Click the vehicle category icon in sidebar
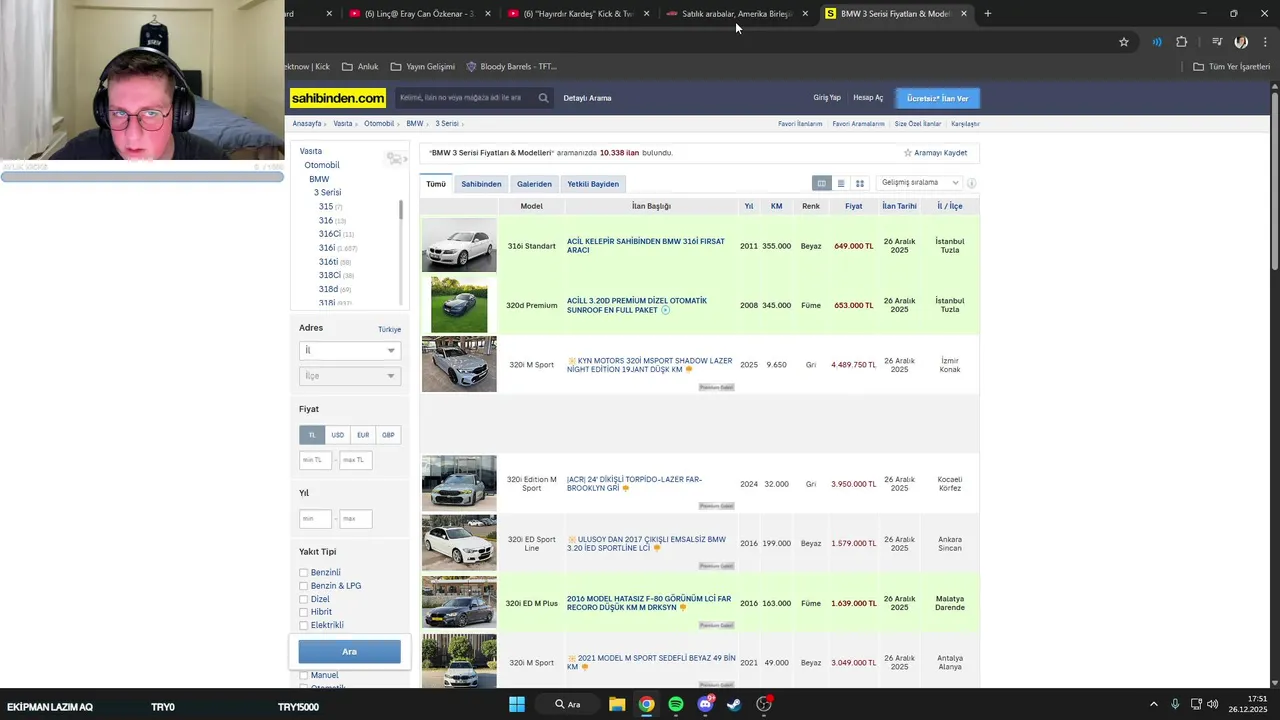 click(x=395, y=159)
